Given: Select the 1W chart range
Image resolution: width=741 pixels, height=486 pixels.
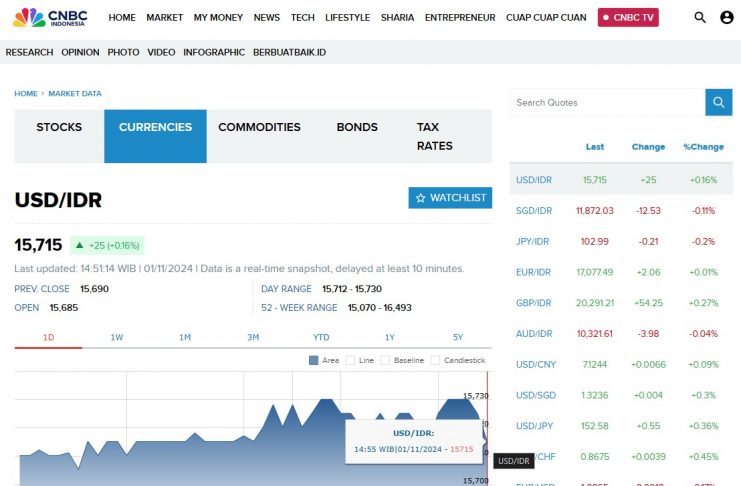Looking at the screenshot, I should point(117,337).
